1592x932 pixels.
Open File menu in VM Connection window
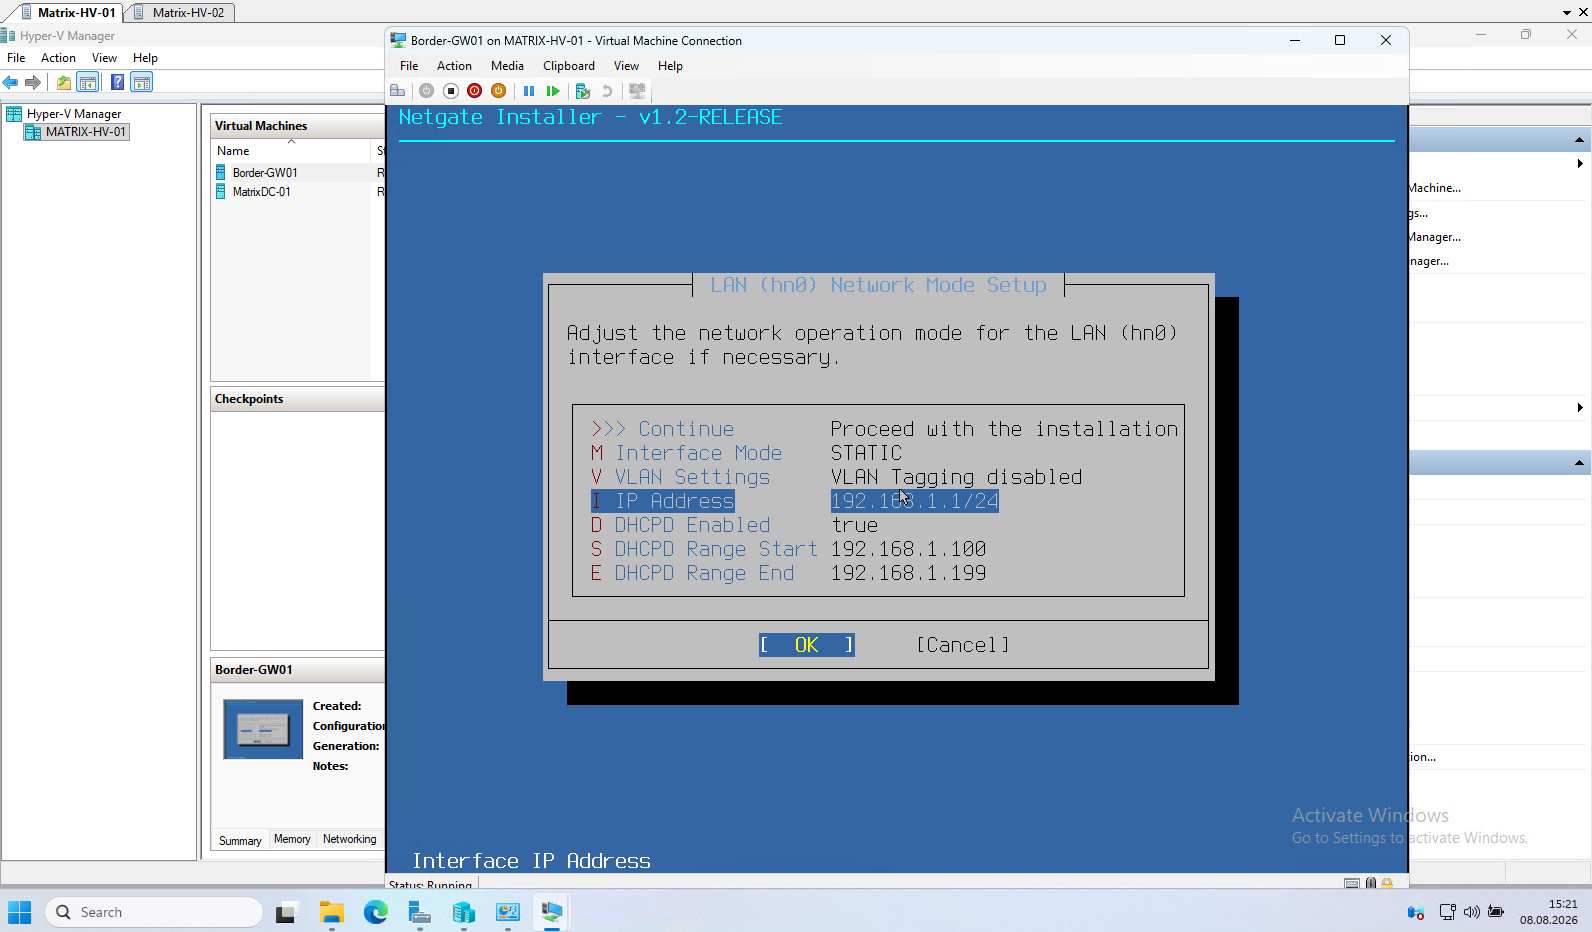(x=409, y=66)
